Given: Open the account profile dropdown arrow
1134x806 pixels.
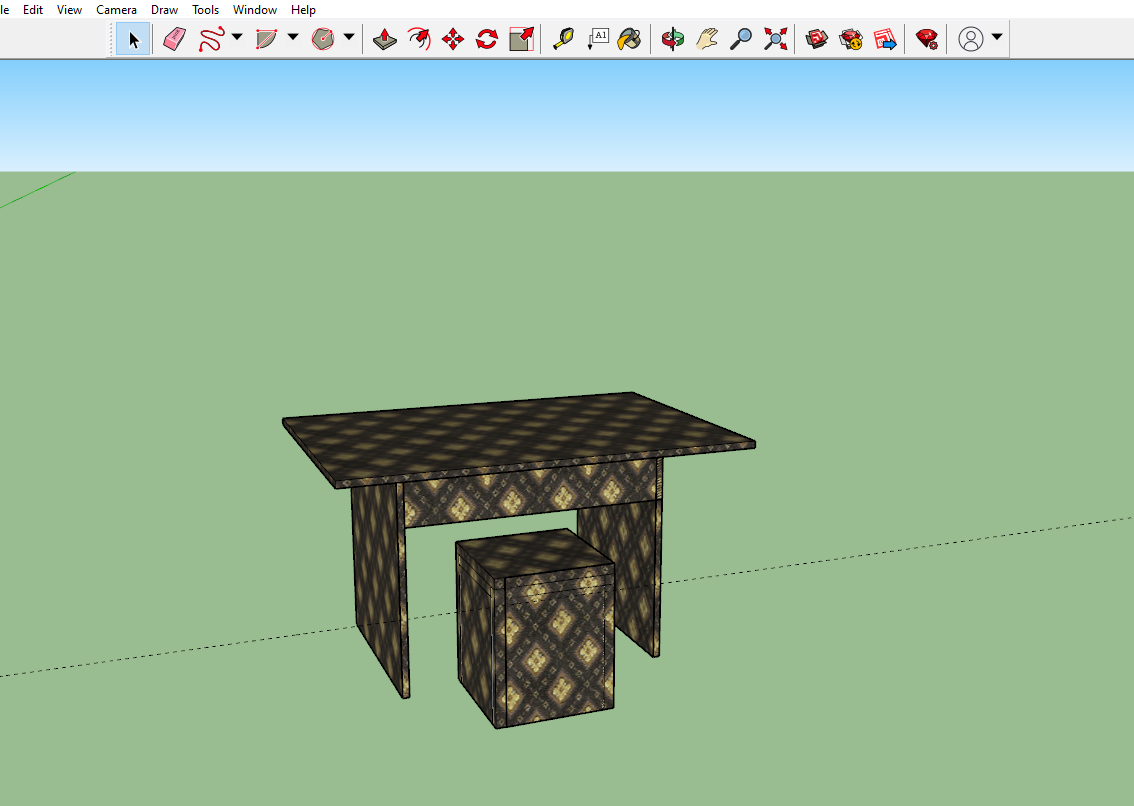Looking at the screenshot, I should 997,38.
